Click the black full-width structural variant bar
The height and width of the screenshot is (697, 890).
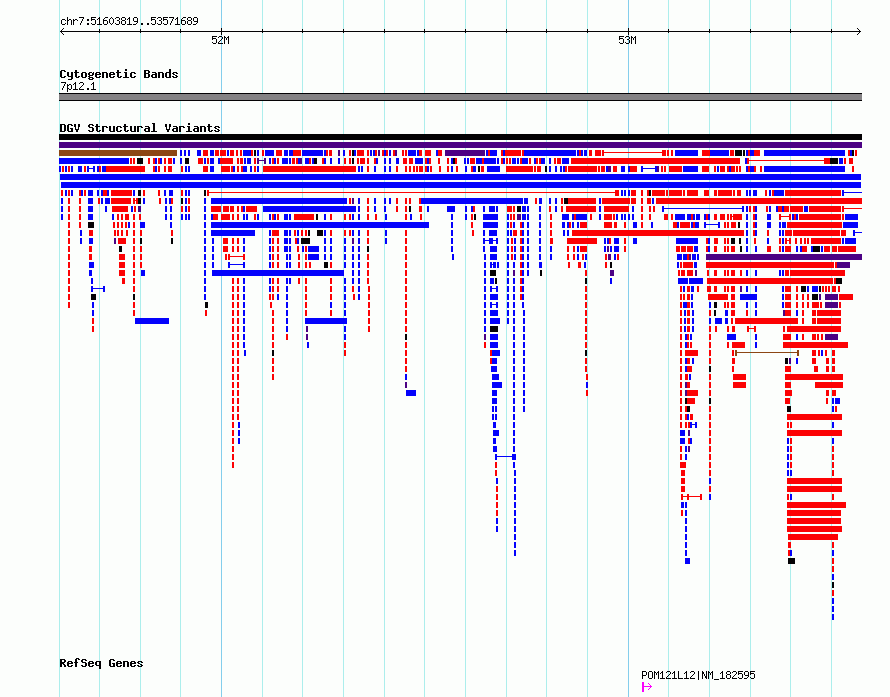point(460,137)
